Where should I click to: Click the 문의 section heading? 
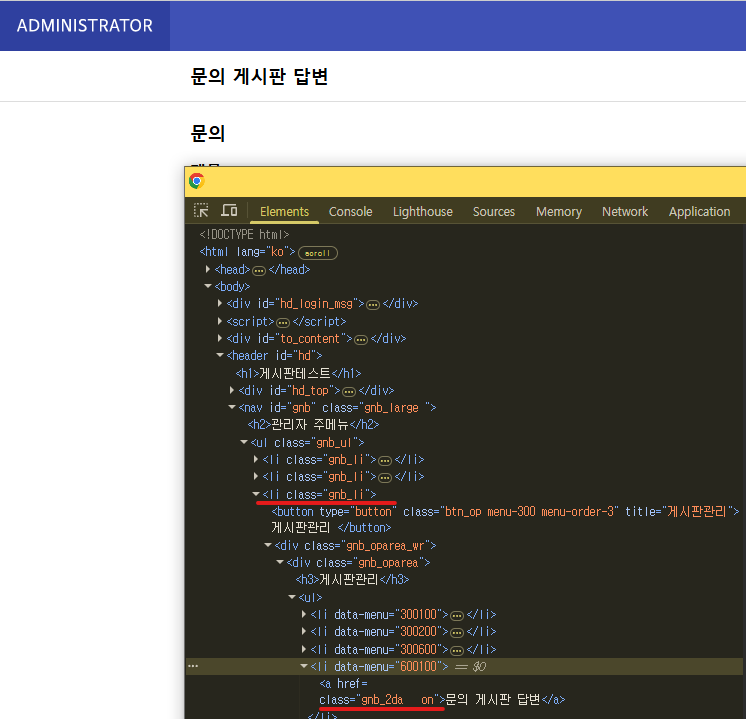click(208, 134)
